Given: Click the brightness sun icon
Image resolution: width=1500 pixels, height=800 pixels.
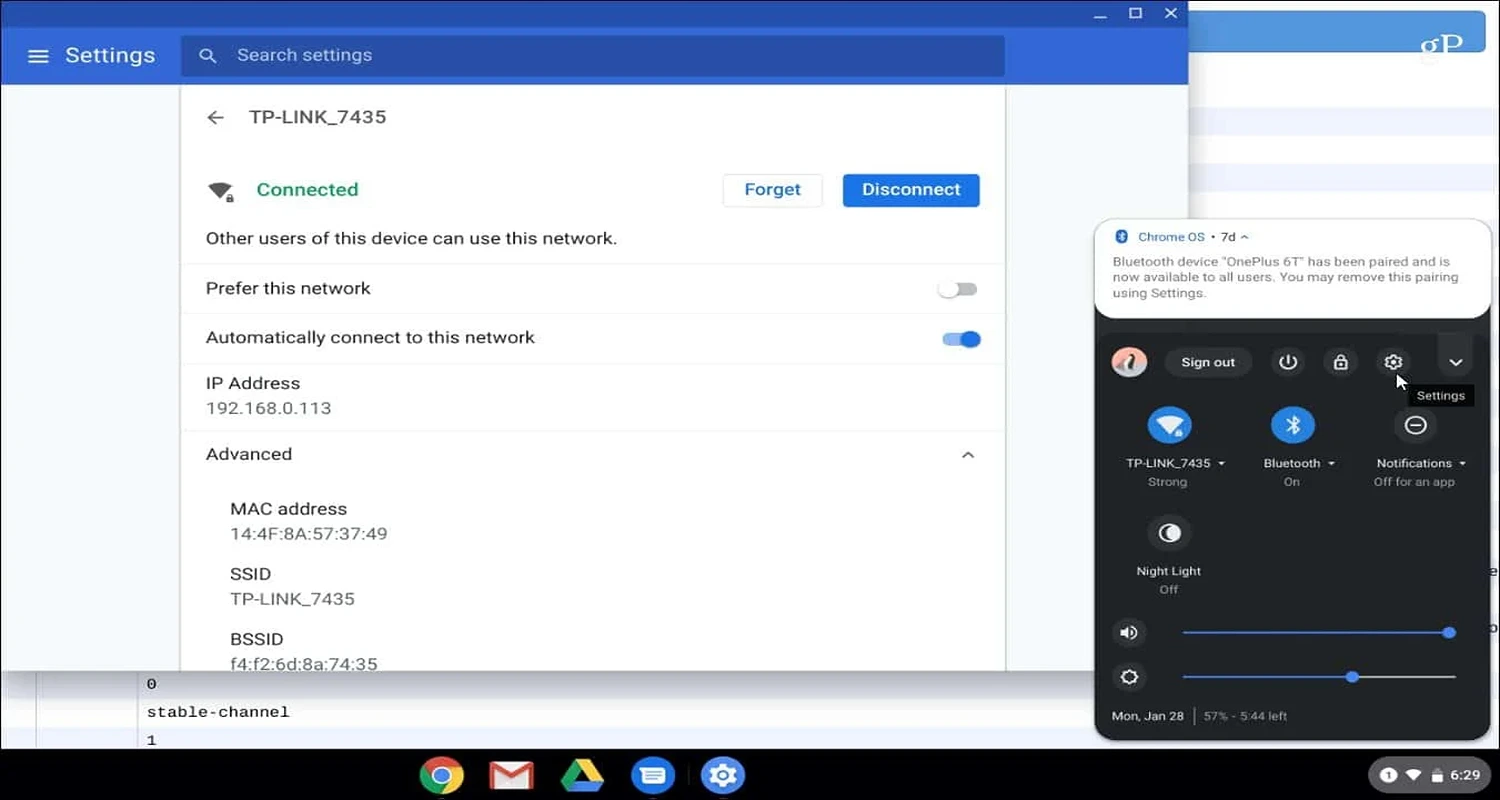Looking at the screenshot, I should coord(1129,677).
